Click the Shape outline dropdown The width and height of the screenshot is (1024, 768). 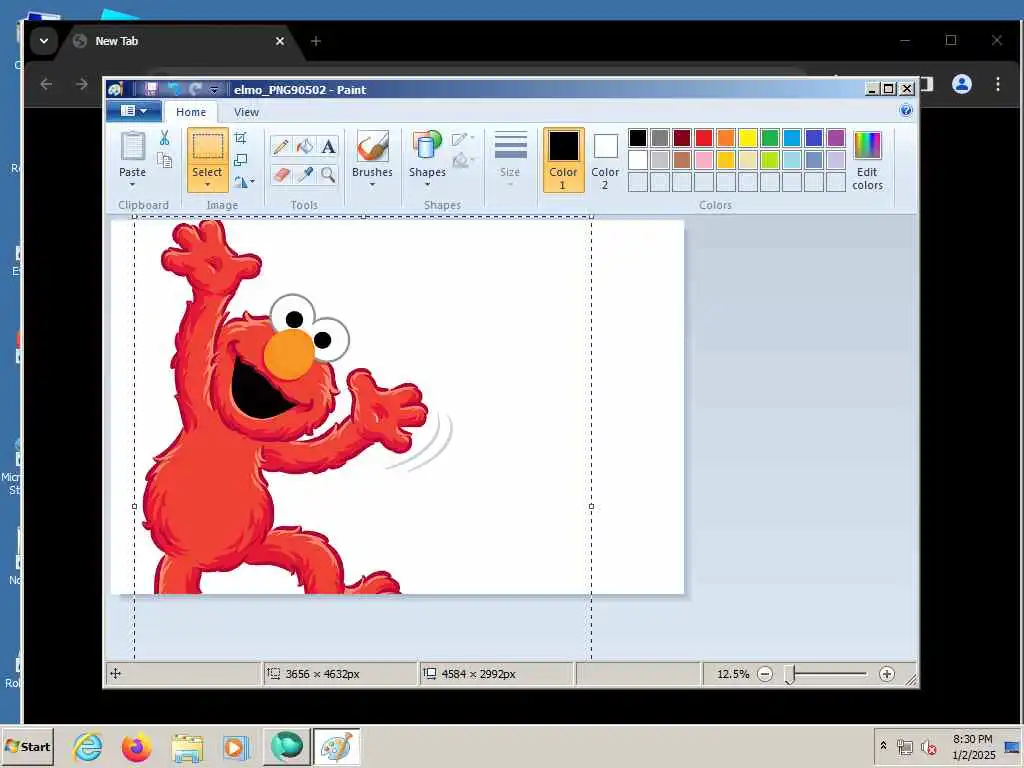tap(462, 138)
